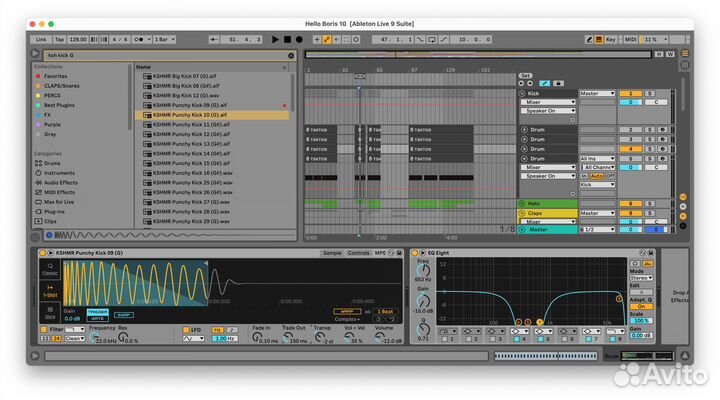Image resolution: width=720 pixels, height=400 pixels.
Task: Toggle EQ Eight device activator
Action: coord(415,253)
